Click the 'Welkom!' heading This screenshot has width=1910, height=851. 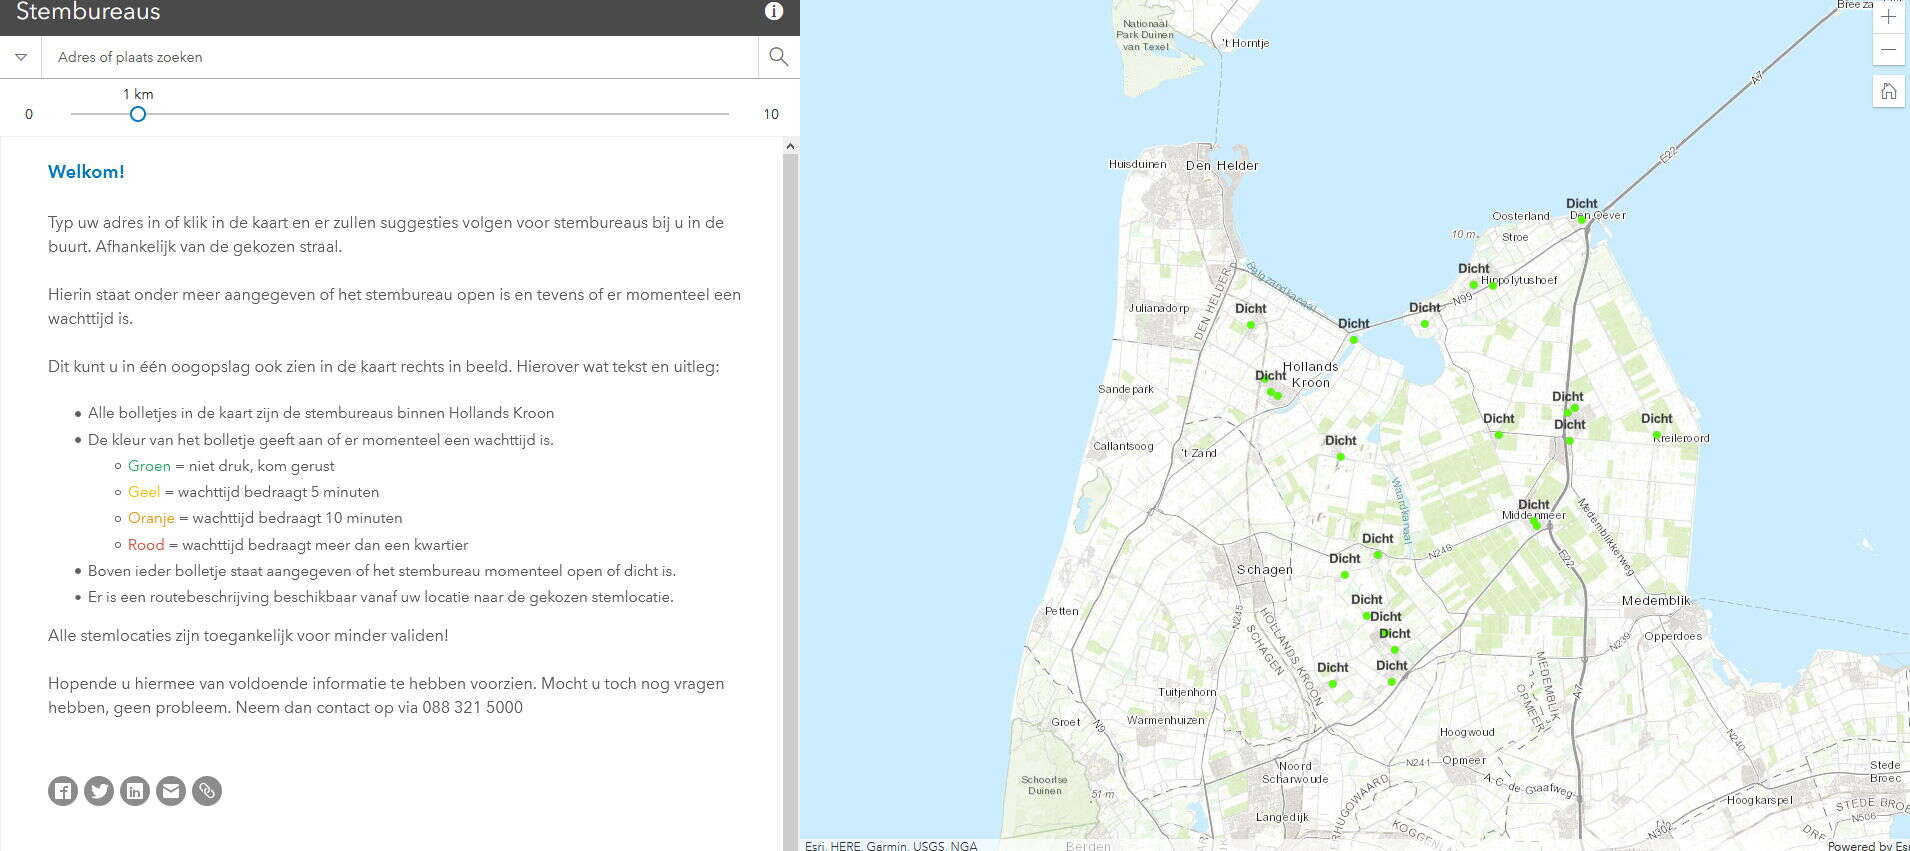(86, 172)
